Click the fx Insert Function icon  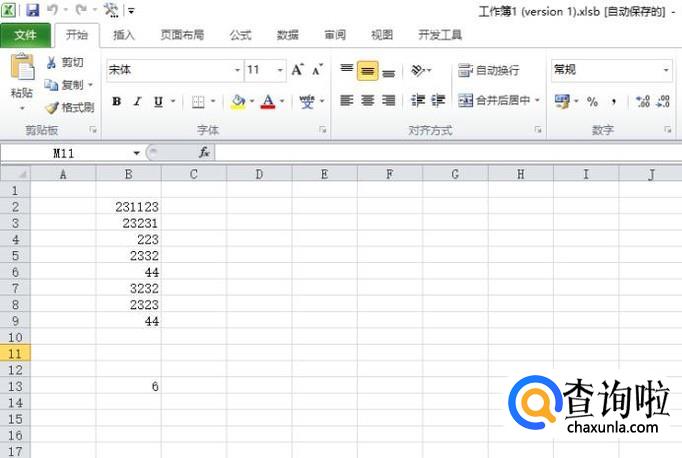[x=204, y=153]
